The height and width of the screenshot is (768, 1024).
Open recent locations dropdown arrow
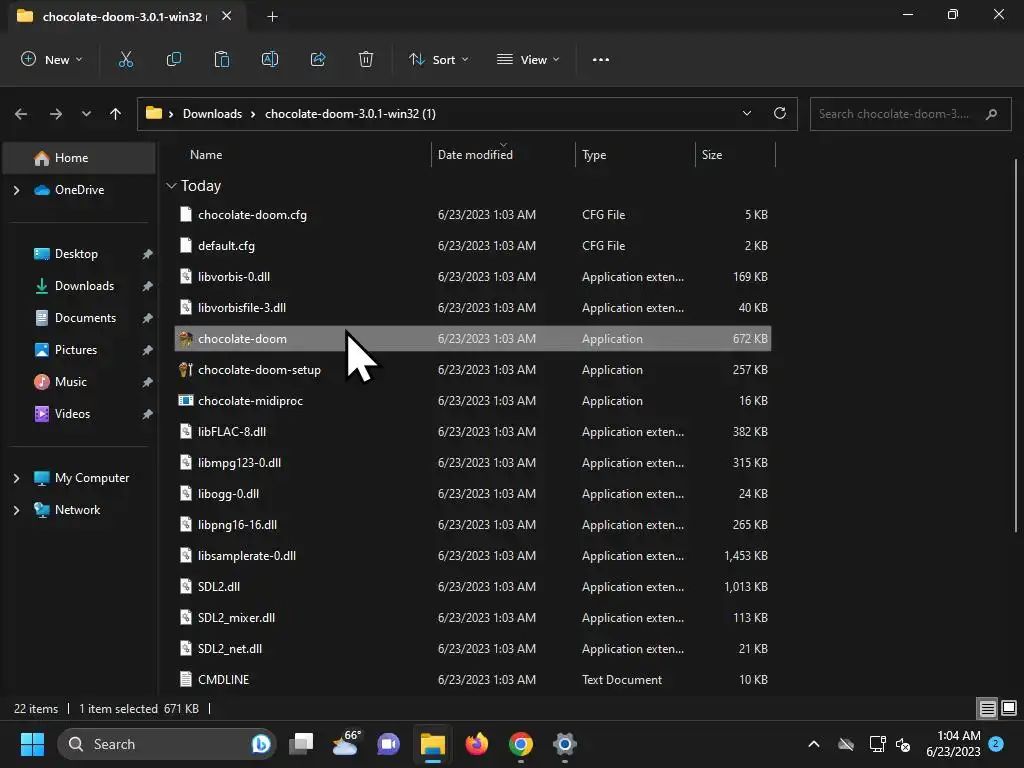coord(86,114)
